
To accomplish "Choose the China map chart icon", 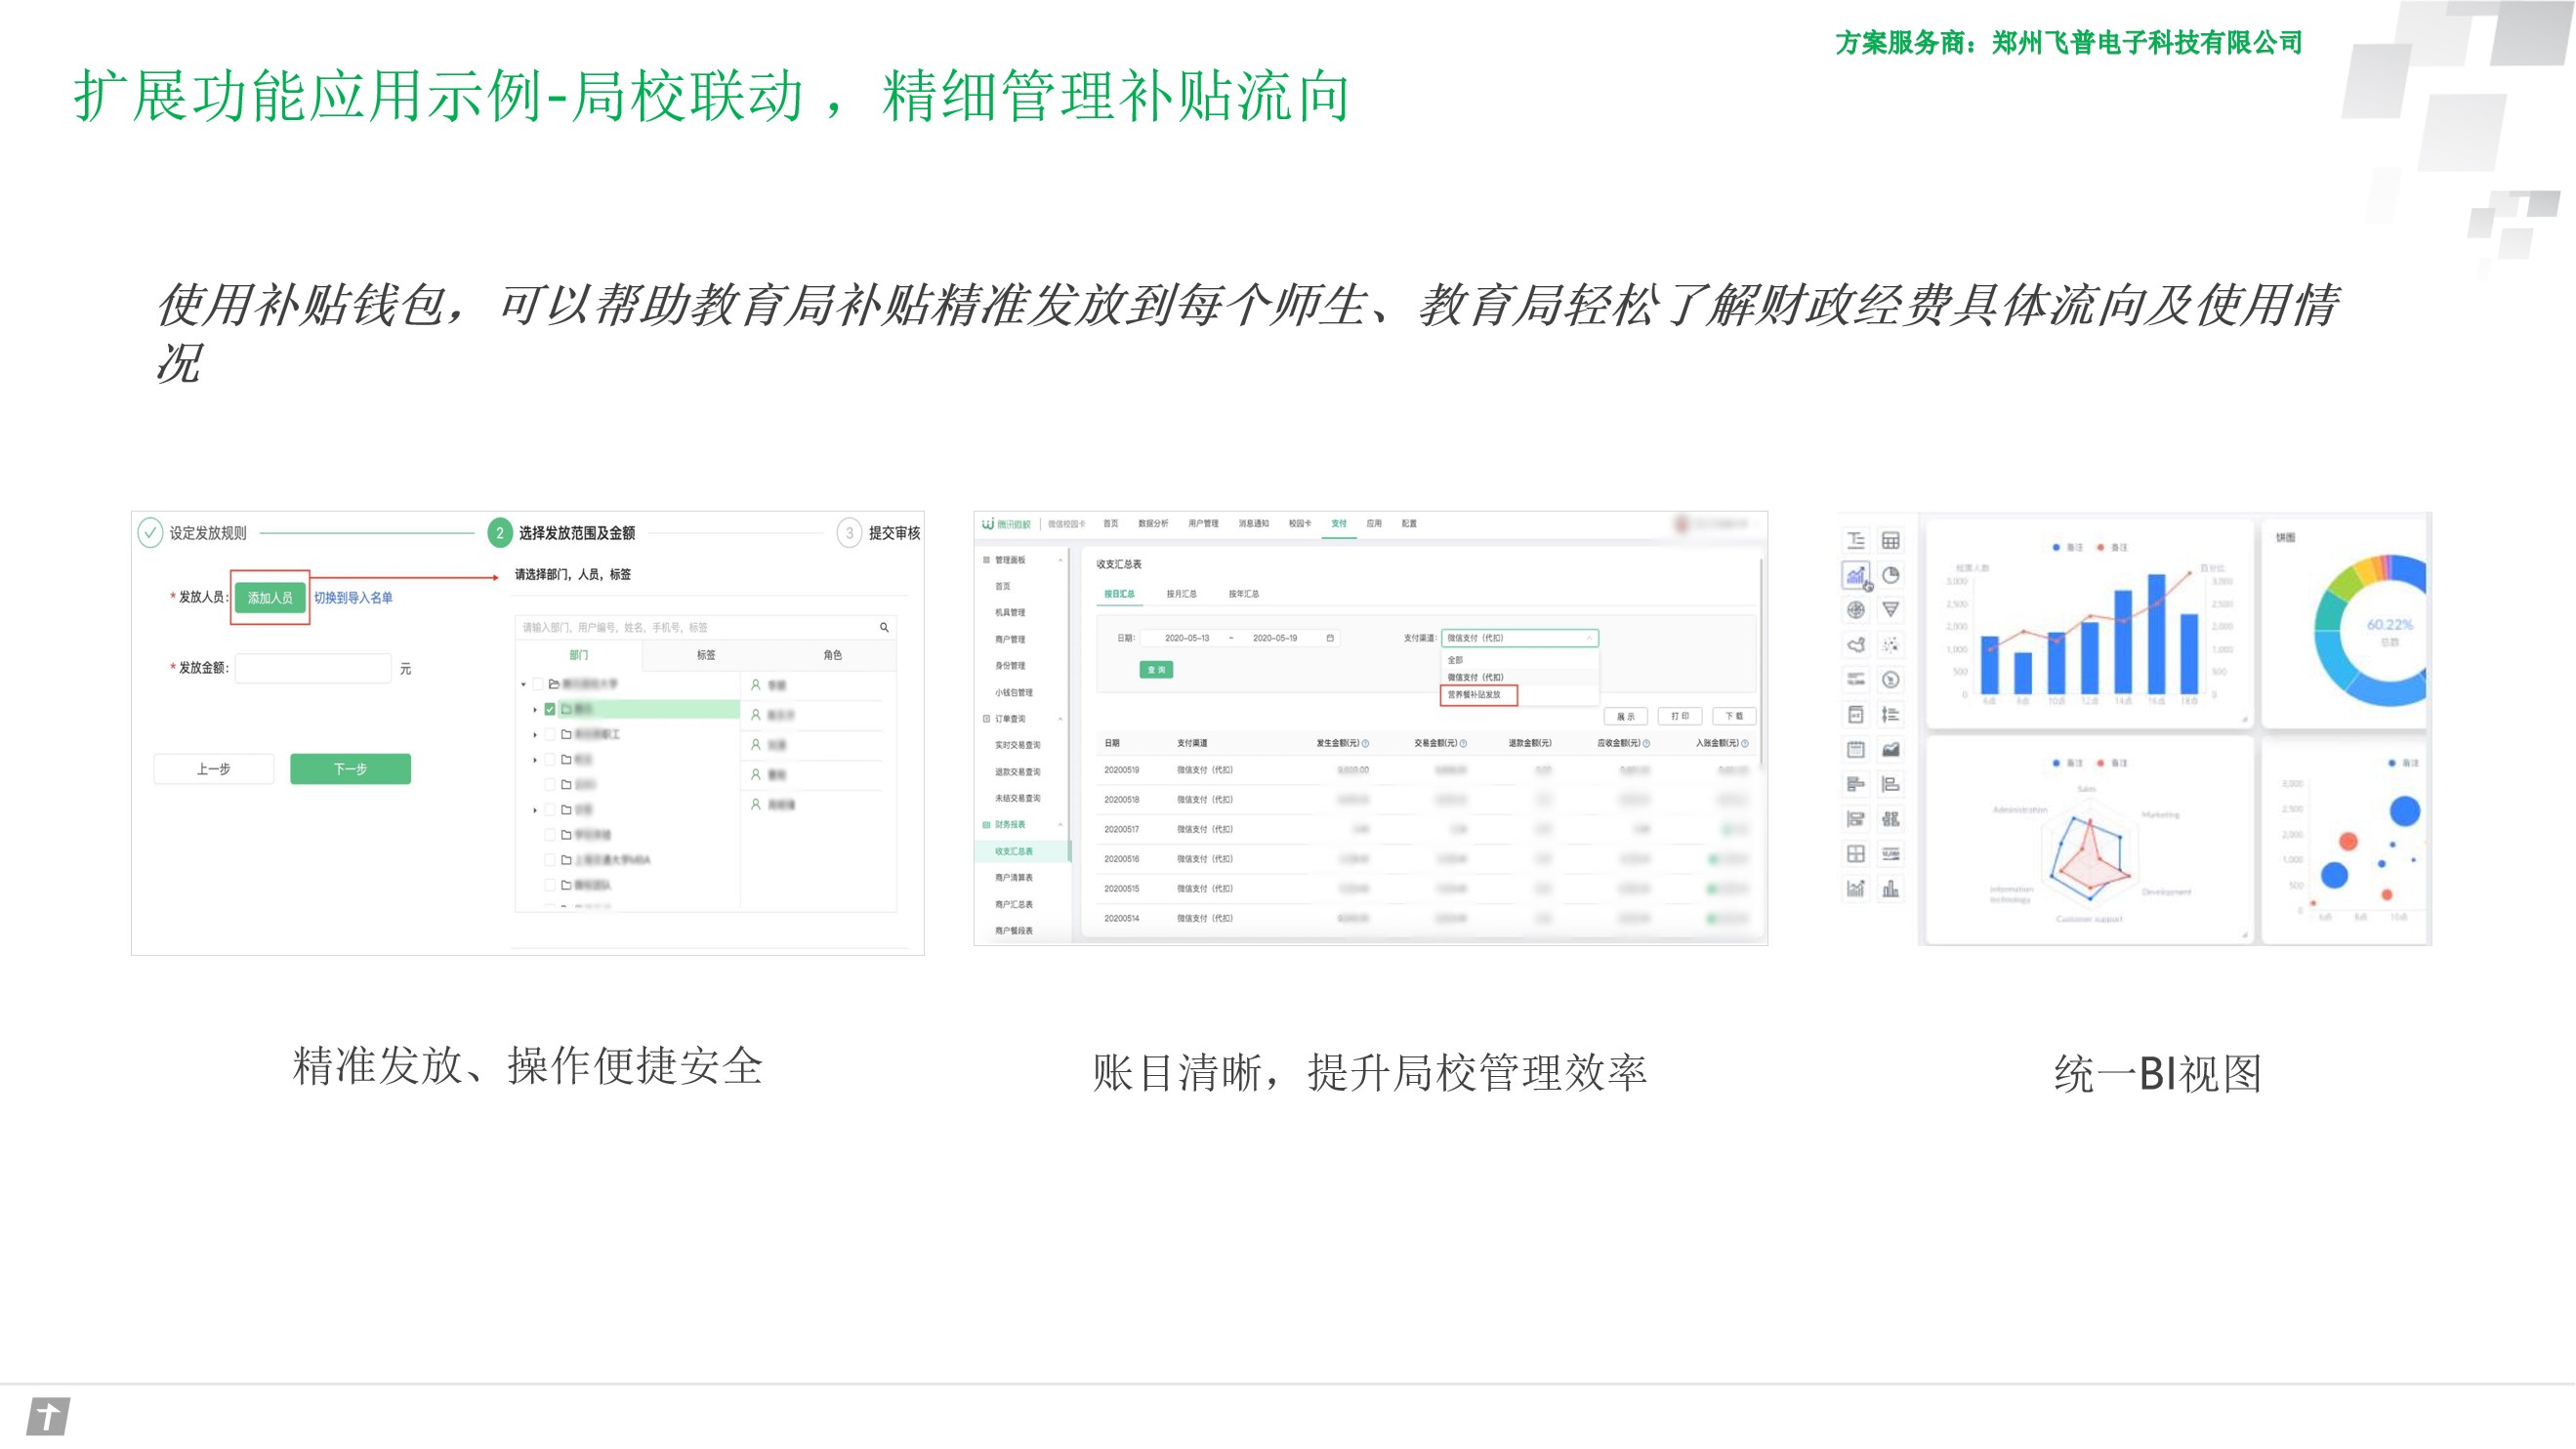I will tap(1856, 645).
